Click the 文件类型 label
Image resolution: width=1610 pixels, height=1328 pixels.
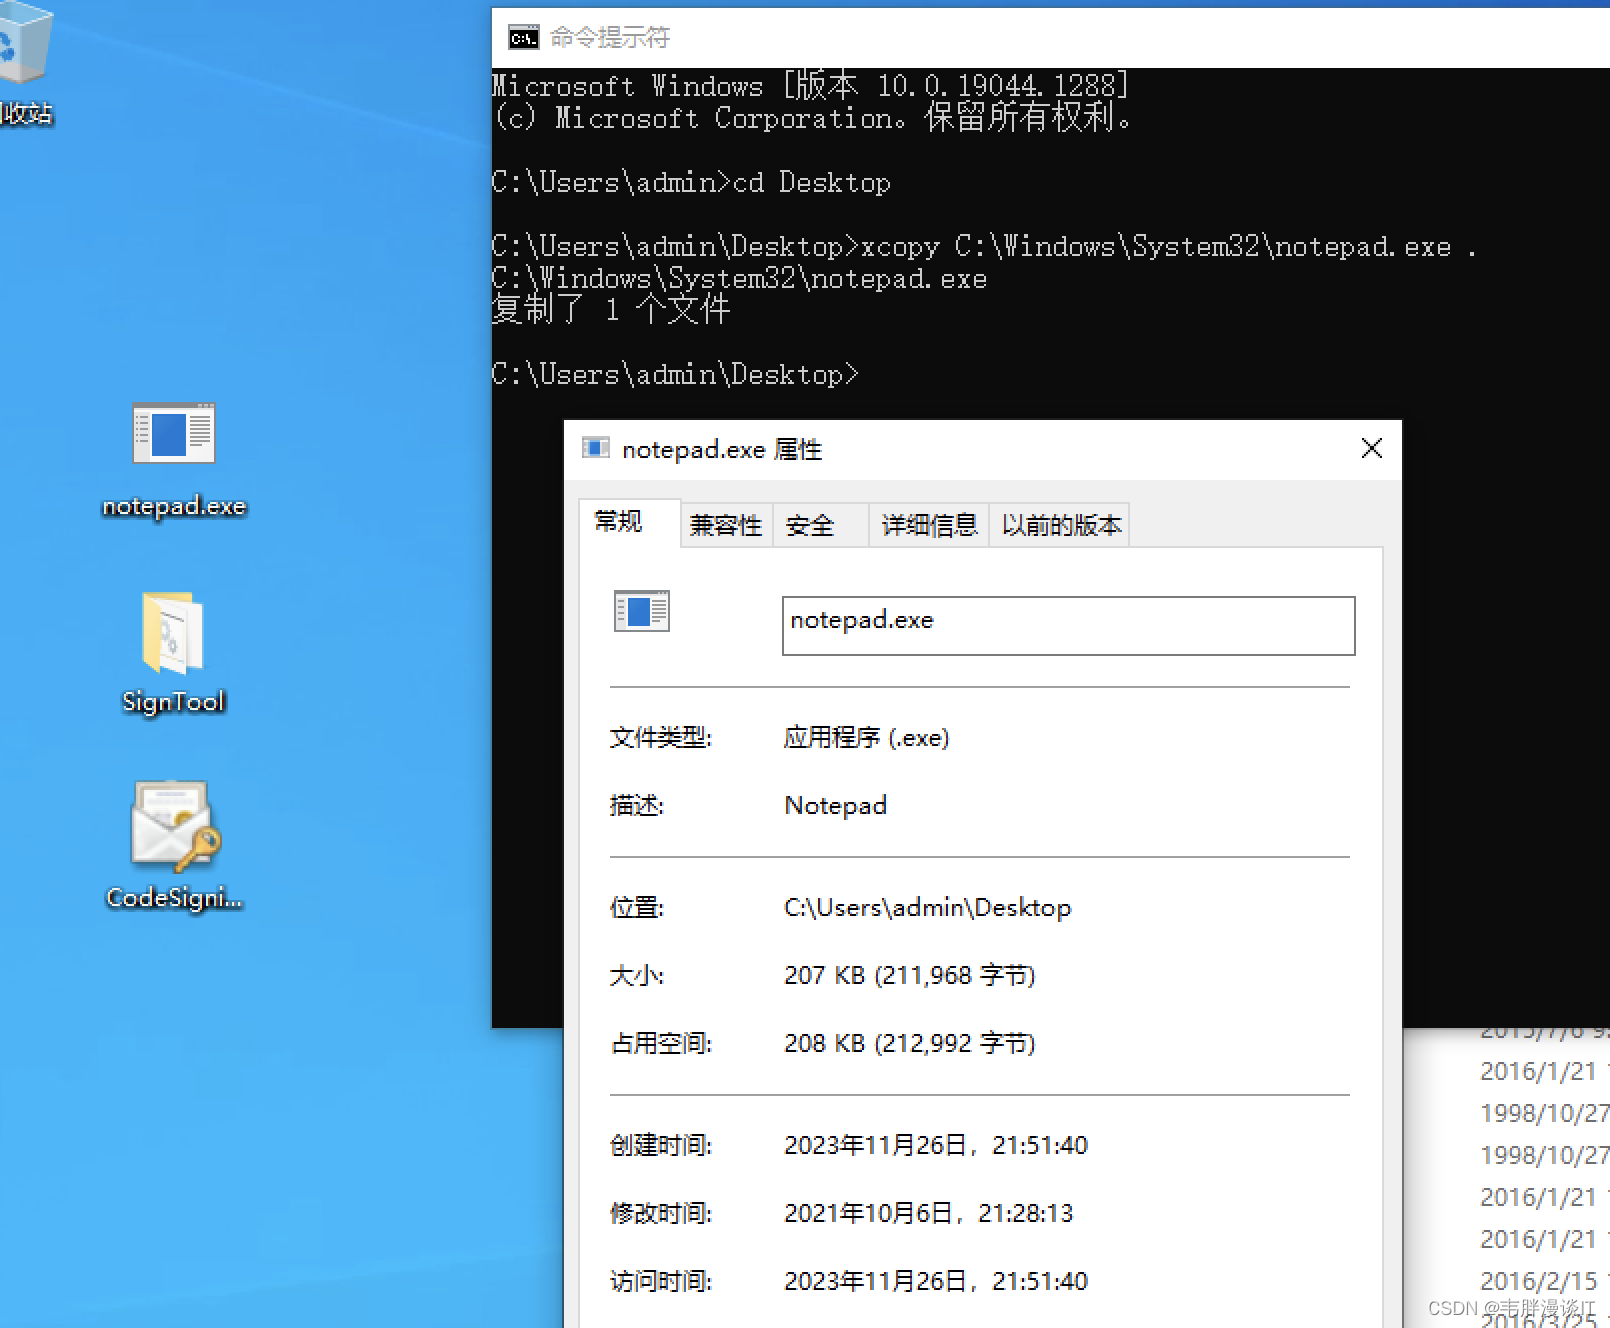click(661, 737)
